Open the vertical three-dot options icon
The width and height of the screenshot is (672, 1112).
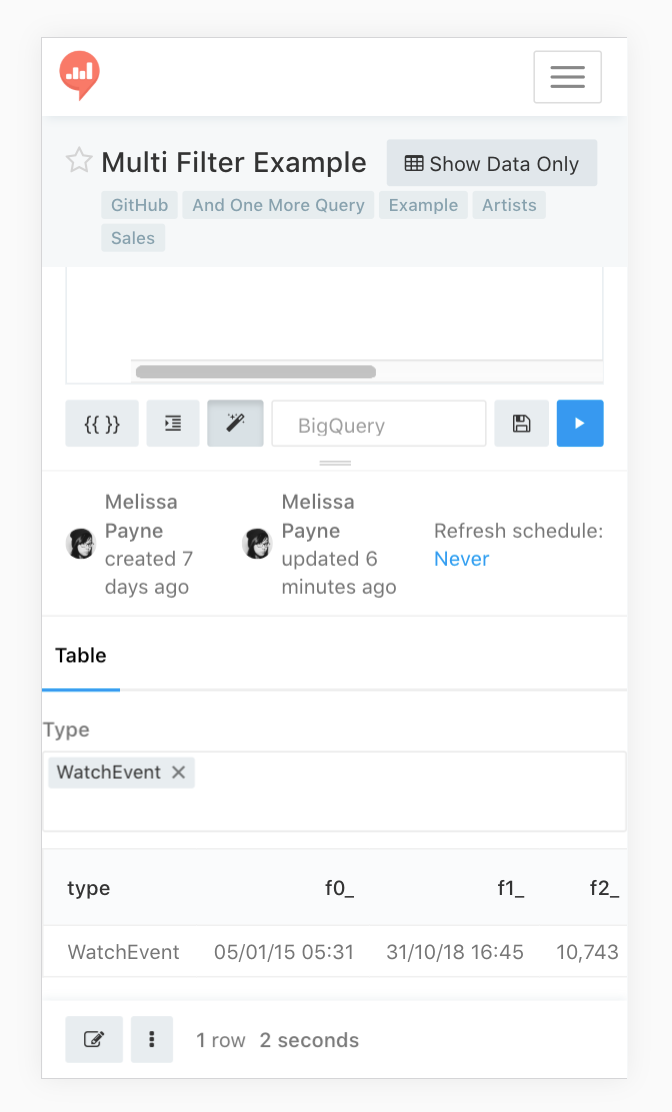click(151, 1039)
